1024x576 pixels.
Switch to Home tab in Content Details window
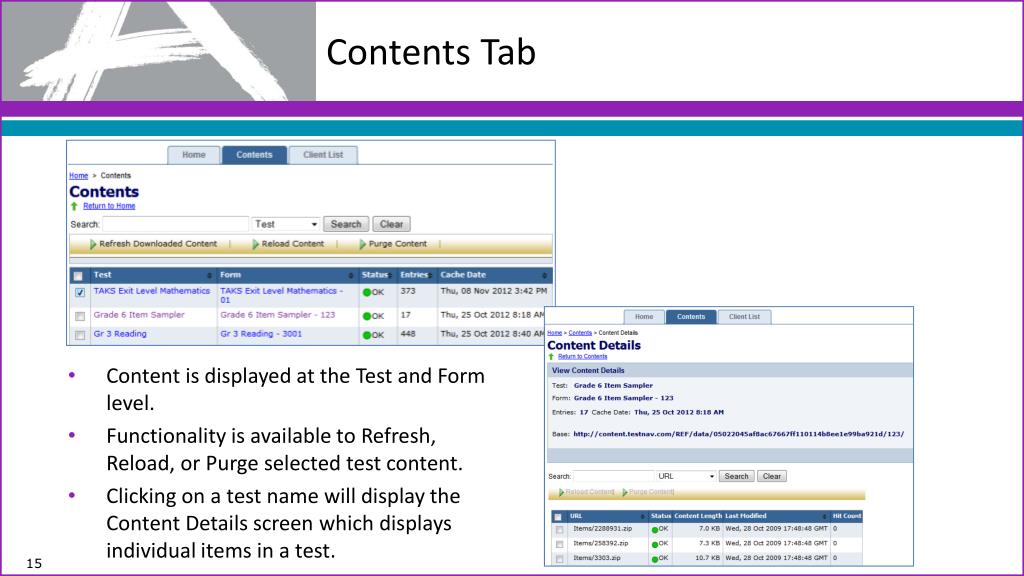(x=644, y=317)
